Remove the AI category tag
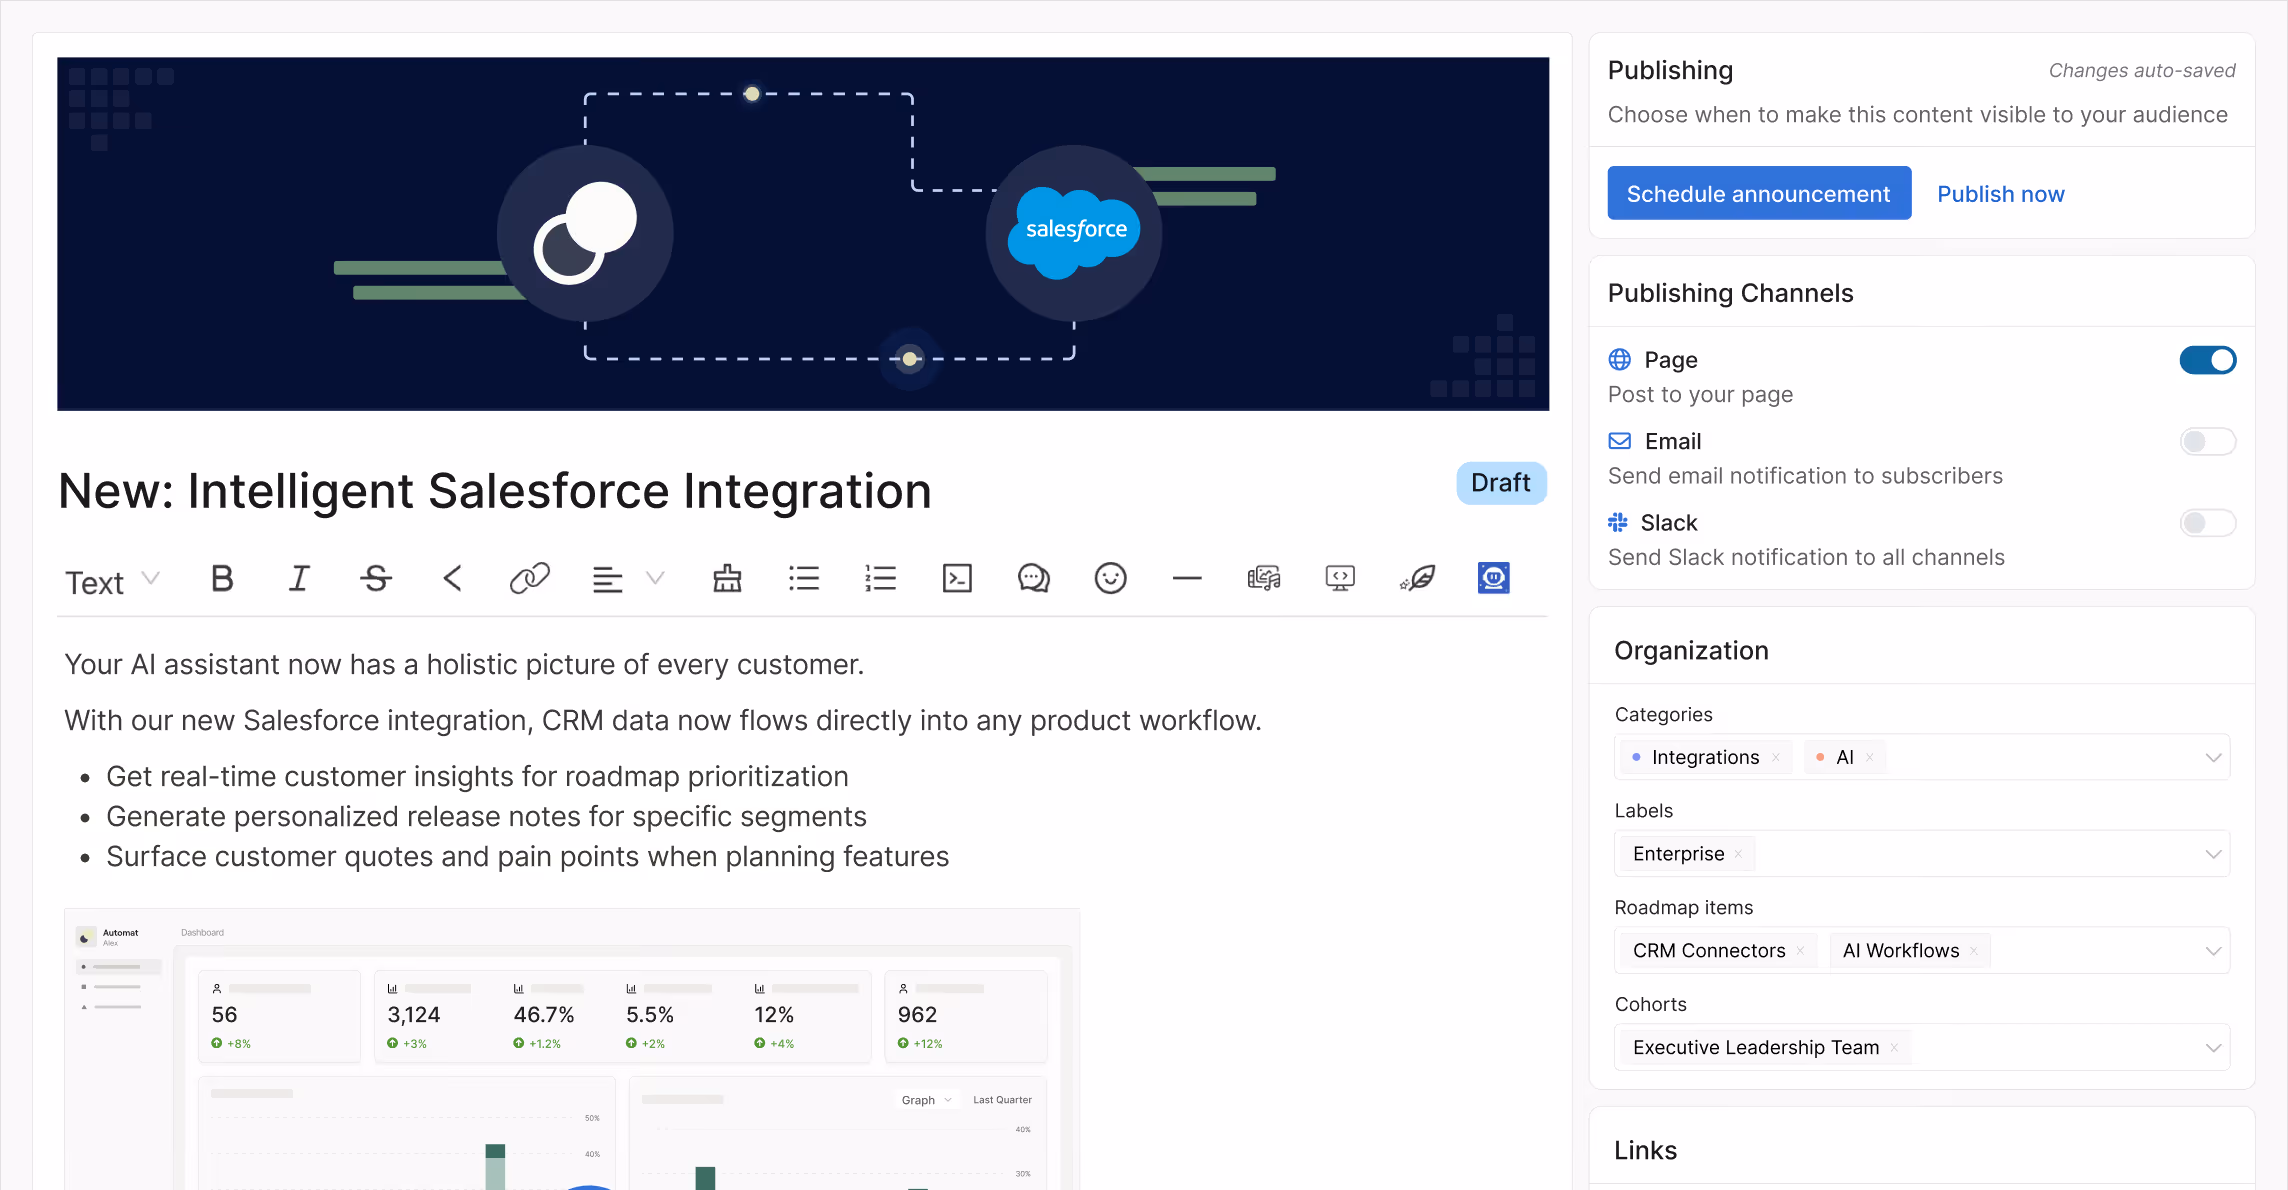 click(1869, 757)
